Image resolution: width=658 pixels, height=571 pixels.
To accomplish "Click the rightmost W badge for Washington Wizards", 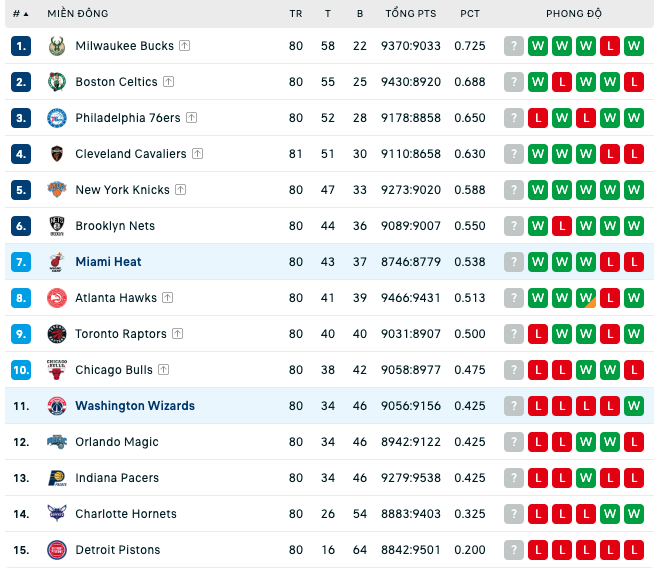I will (634, 406).
